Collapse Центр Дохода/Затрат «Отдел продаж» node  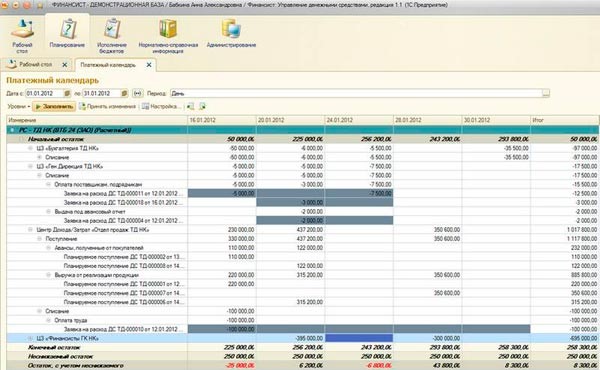(x=30, y=230)
